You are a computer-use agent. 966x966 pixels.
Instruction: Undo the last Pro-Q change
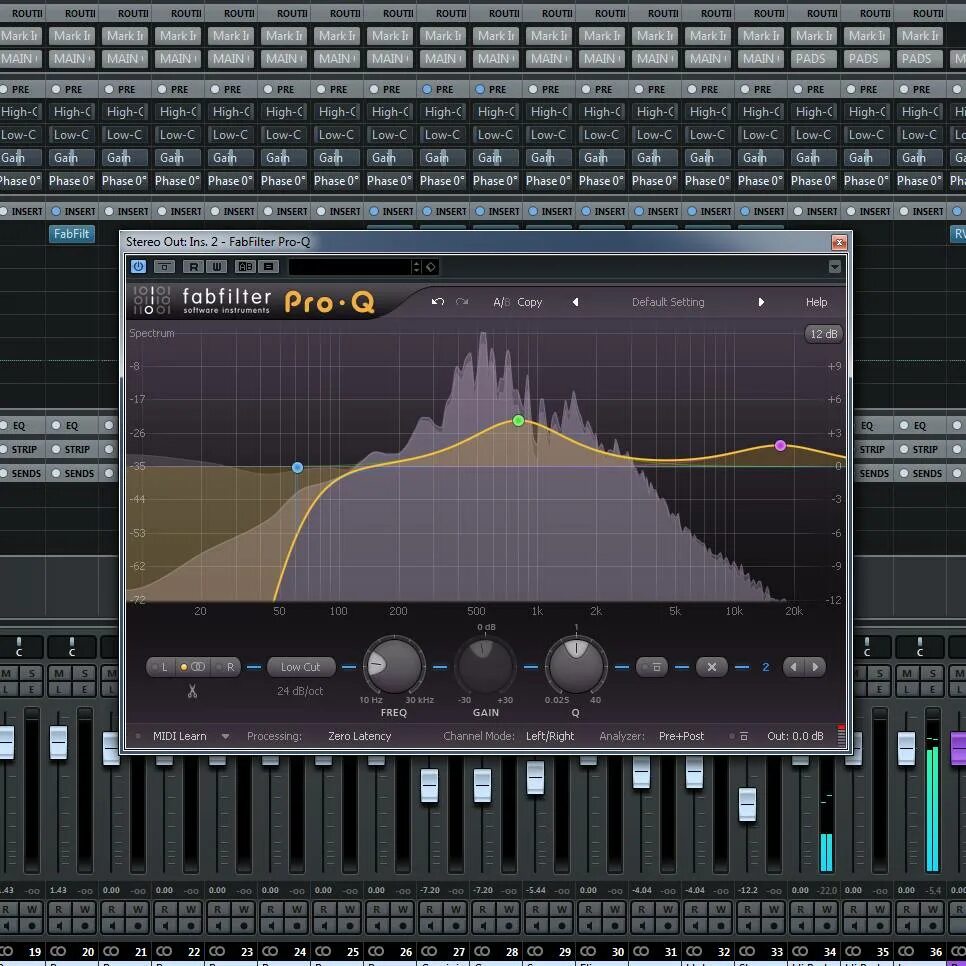click(x=437, y=301)
